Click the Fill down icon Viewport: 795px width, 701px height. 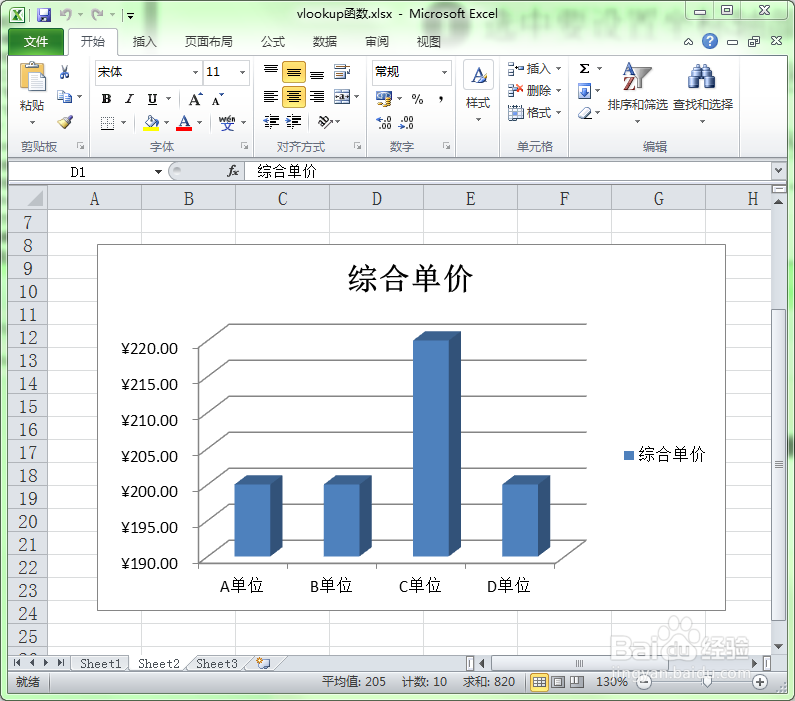[585, 91]
